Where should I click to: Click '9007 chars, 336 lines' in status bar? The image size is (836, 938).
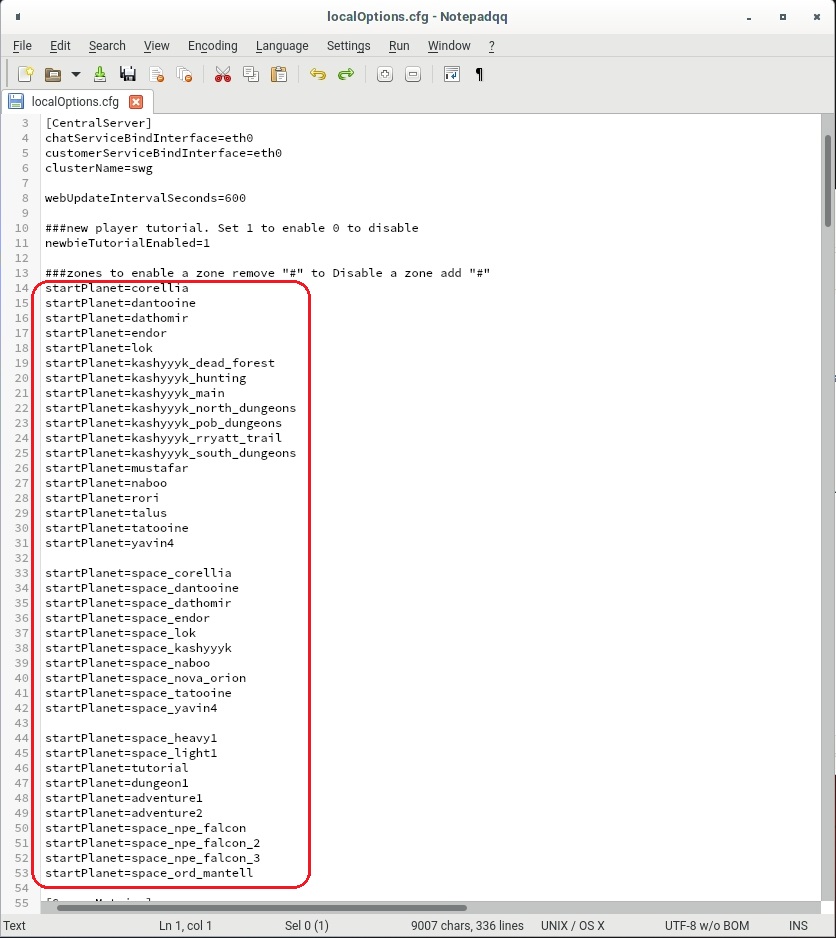click(x=467, y=925)
